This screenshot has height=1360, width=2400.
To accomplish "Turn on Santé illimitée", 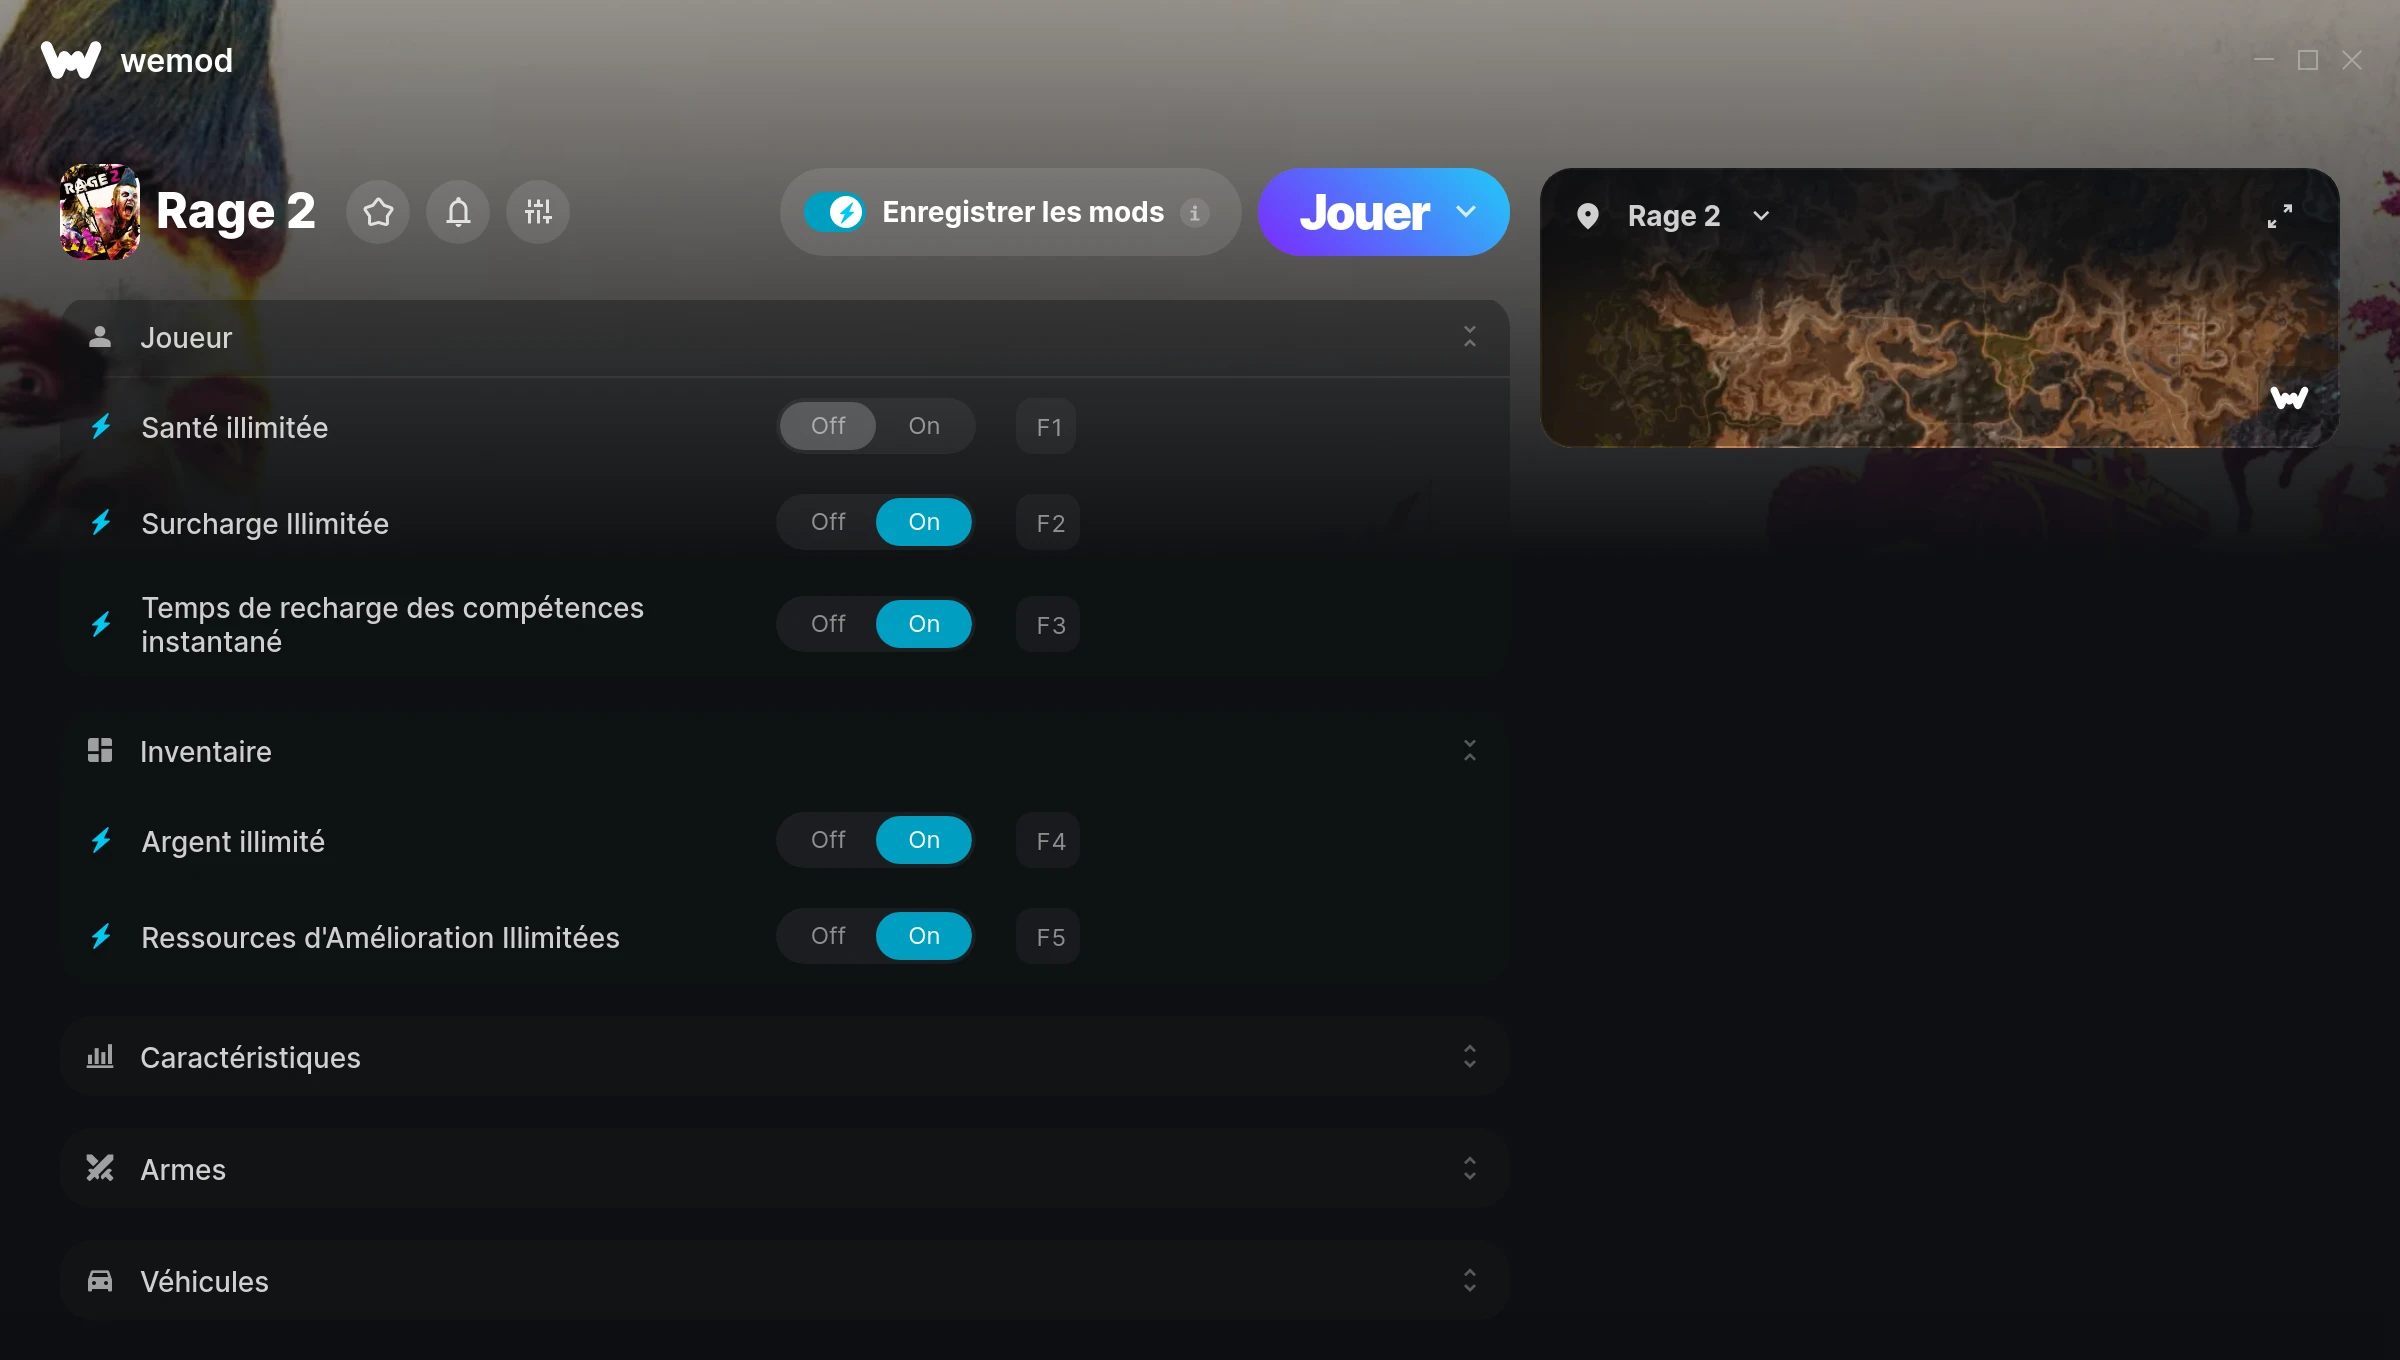I will click(924, 426).
